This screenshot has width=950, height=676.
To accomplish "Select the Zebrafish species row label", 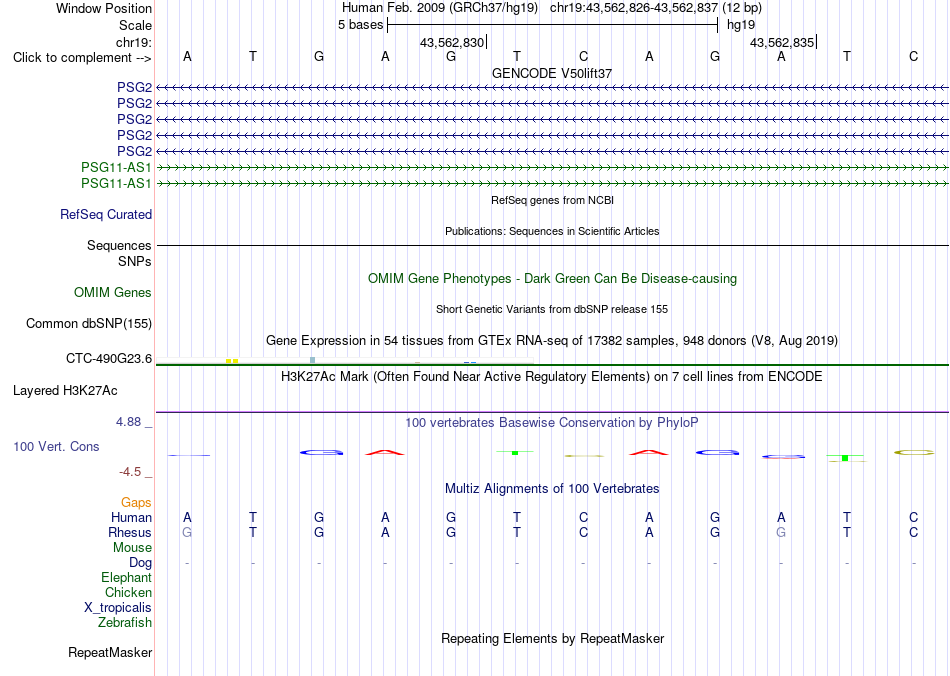I will [x=125, y=622].
